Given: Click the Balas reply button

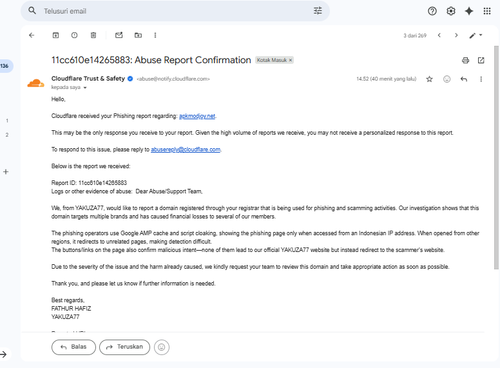Looking at the screenshot, I should pyautogui.click(x=73, y=347).
